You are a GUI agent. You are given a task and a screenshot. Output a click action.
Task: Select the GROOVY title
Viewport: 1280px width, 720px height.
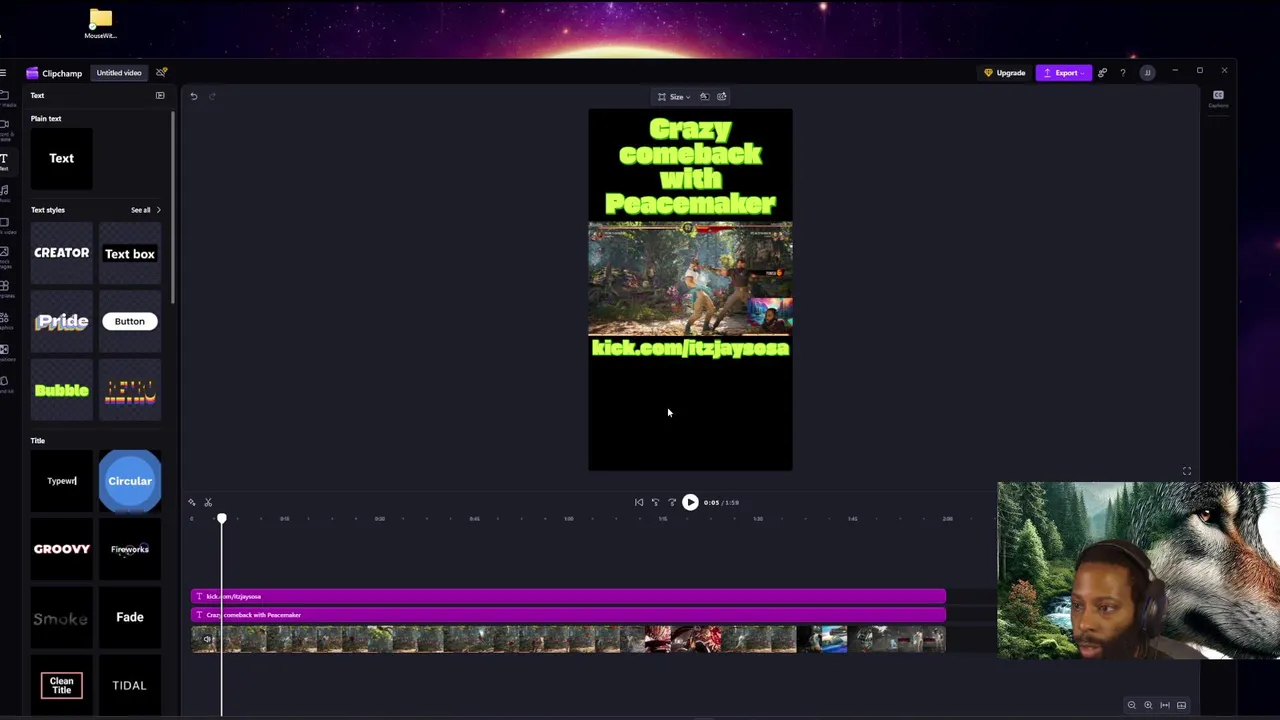tap(62, 549)
